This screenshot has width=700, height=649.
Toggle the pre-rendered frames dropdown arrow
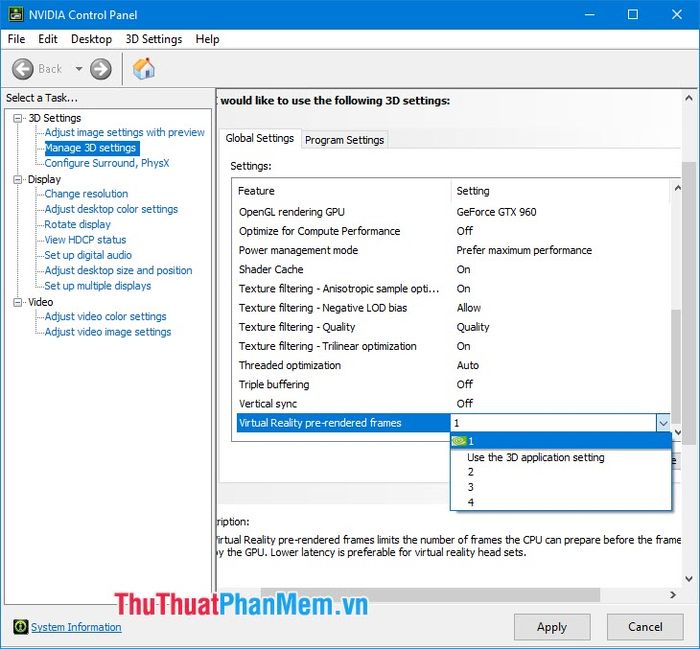point(663,423)
